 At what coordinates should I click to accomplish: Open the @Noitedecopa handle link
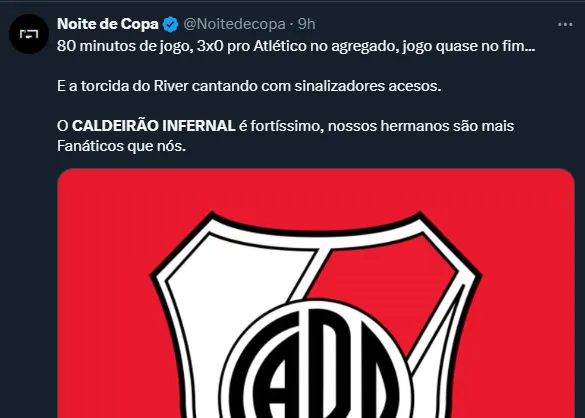[x=234, y=24]
